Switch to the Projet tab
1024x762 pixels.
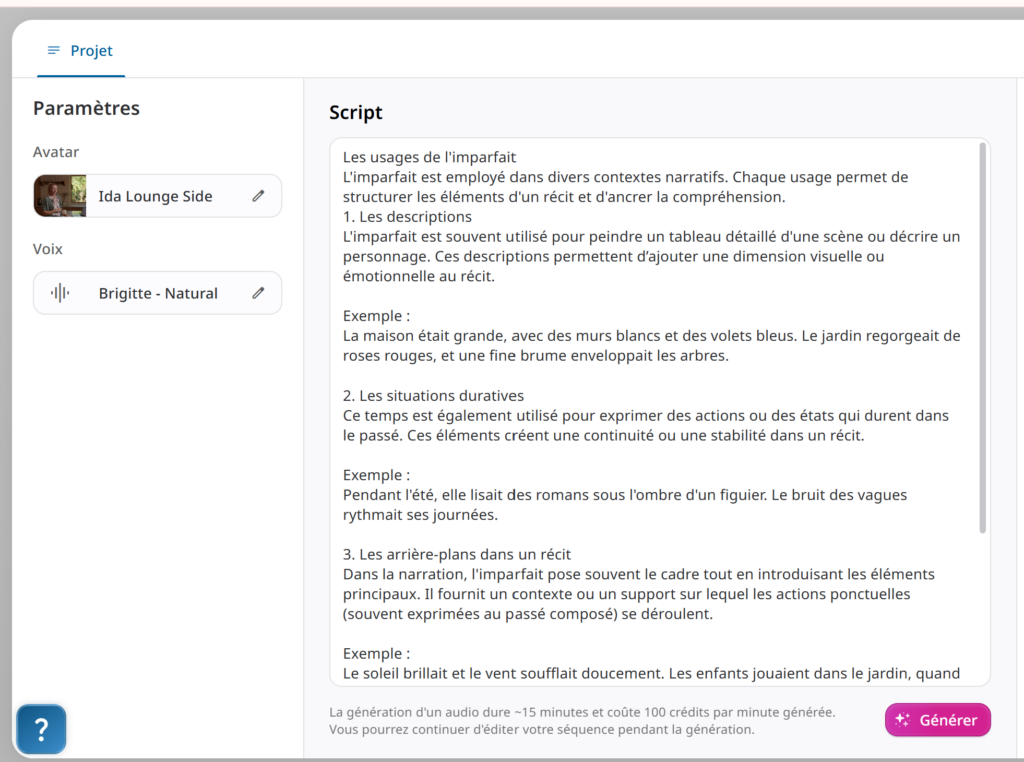(81, 51)
